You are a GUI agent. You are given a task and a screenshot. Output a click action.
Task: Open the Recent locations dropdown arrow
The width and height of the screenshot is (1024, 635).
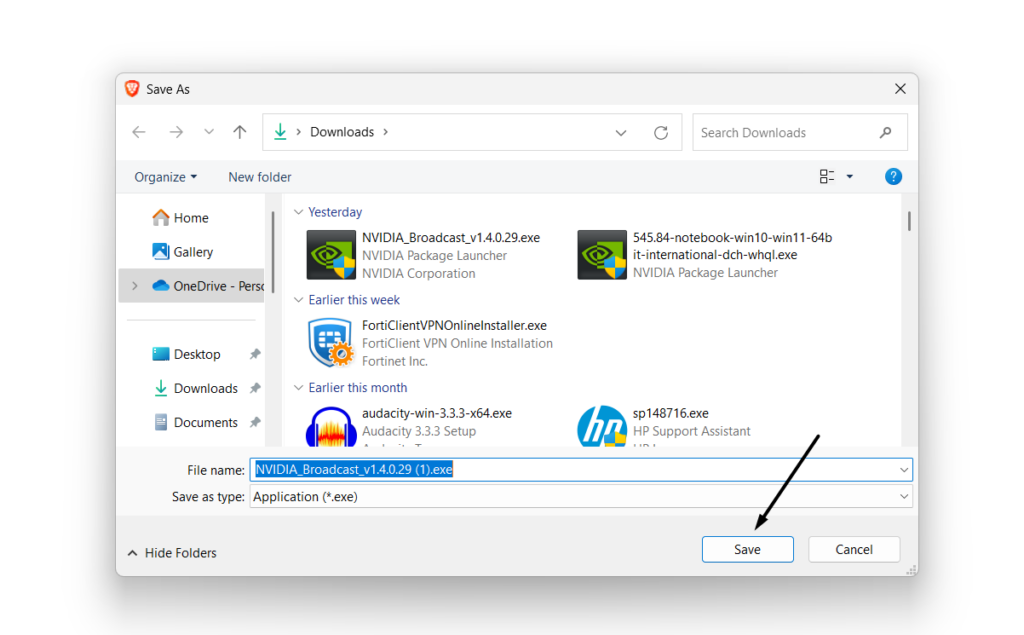point(209,132)
